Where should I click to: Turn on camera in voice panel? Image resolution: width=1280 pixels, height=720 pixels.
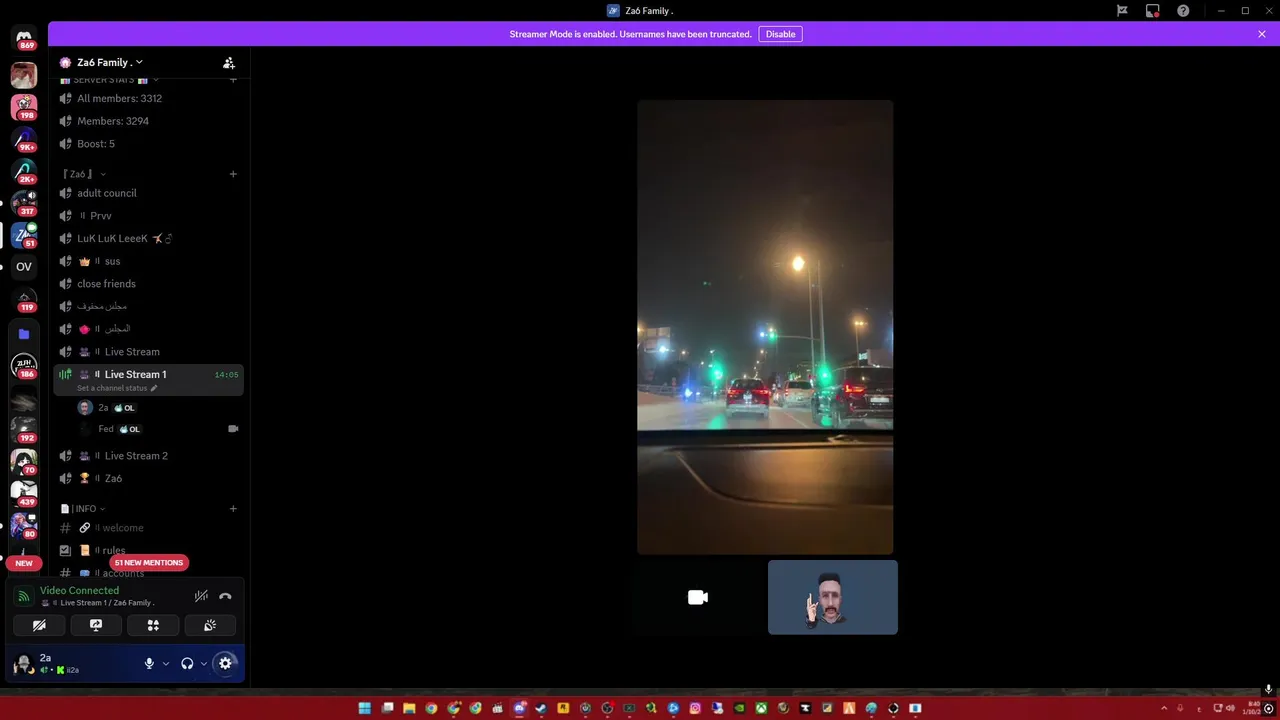point(39,625)
